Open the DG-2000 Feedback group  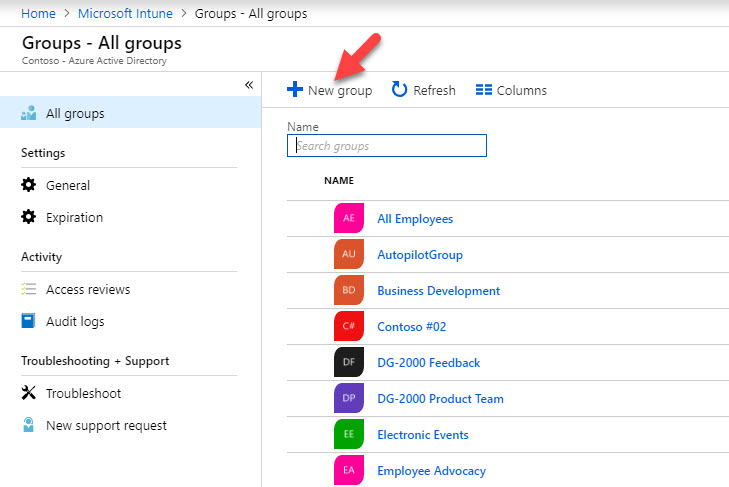tap(428, 363)
